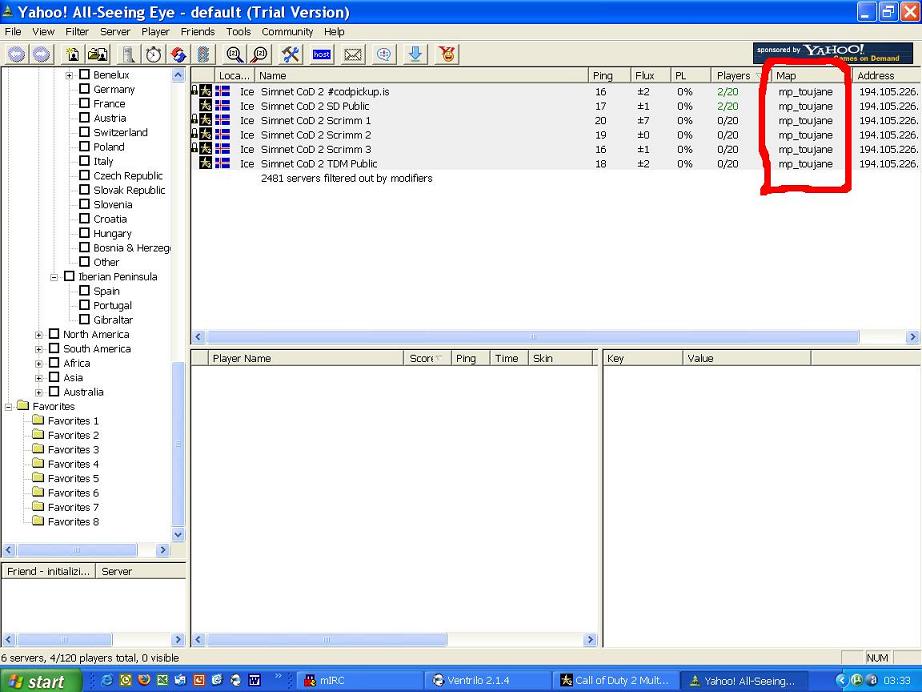
Task: Expand the Benelux tree node
Action: (x=69, y=75)
